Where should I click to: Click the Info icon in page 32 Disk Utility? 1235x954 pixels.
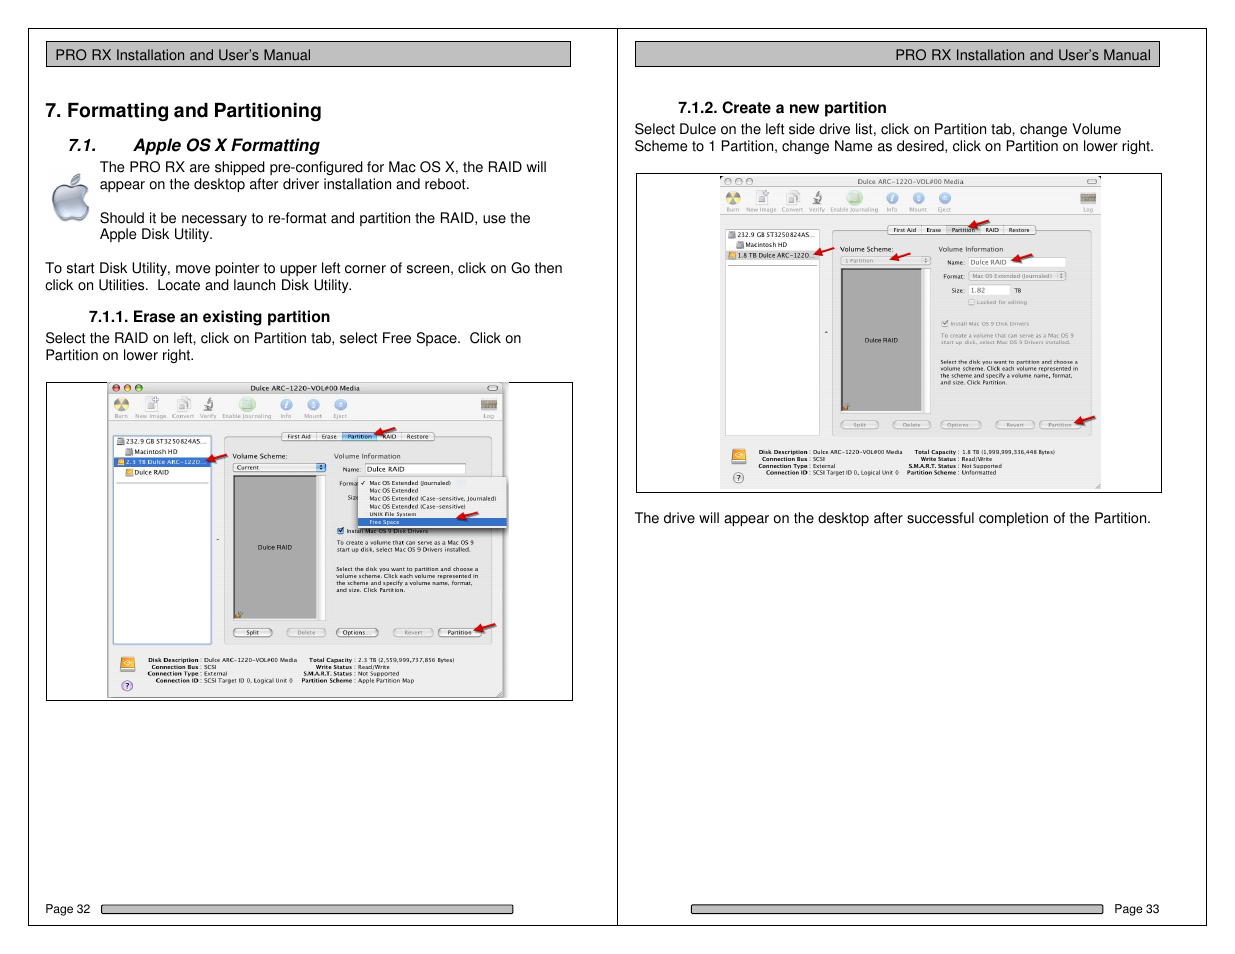[x=286, y=404]
